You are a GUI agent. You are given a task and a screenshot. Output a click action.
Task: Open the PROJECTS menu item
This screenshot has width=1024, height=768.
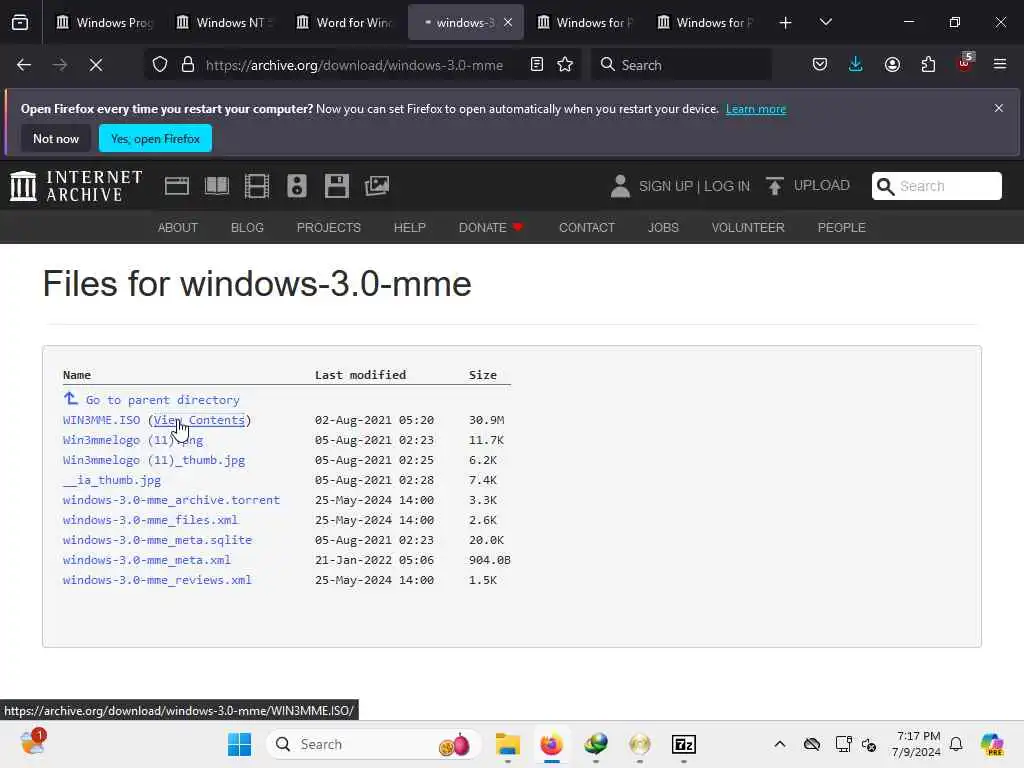[328, 227]
